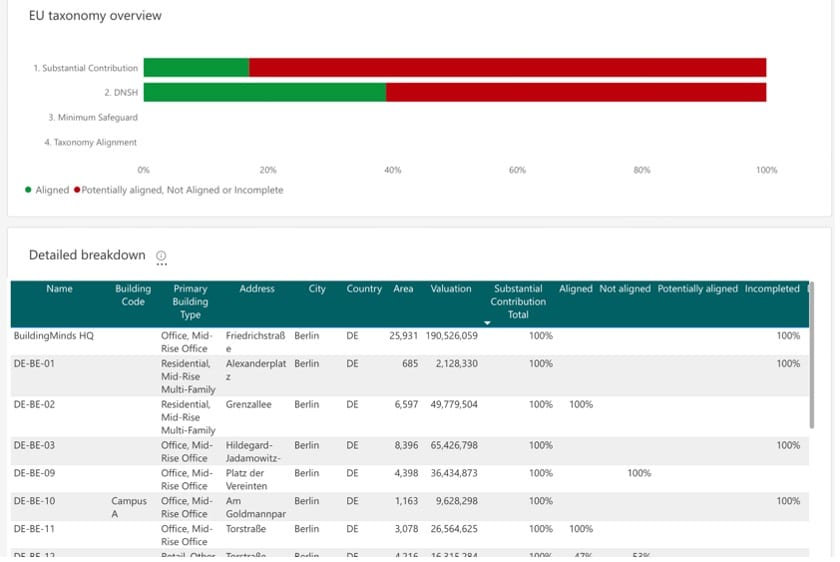
Task: Click area value 25,931
Action: [x=403, y=336]
